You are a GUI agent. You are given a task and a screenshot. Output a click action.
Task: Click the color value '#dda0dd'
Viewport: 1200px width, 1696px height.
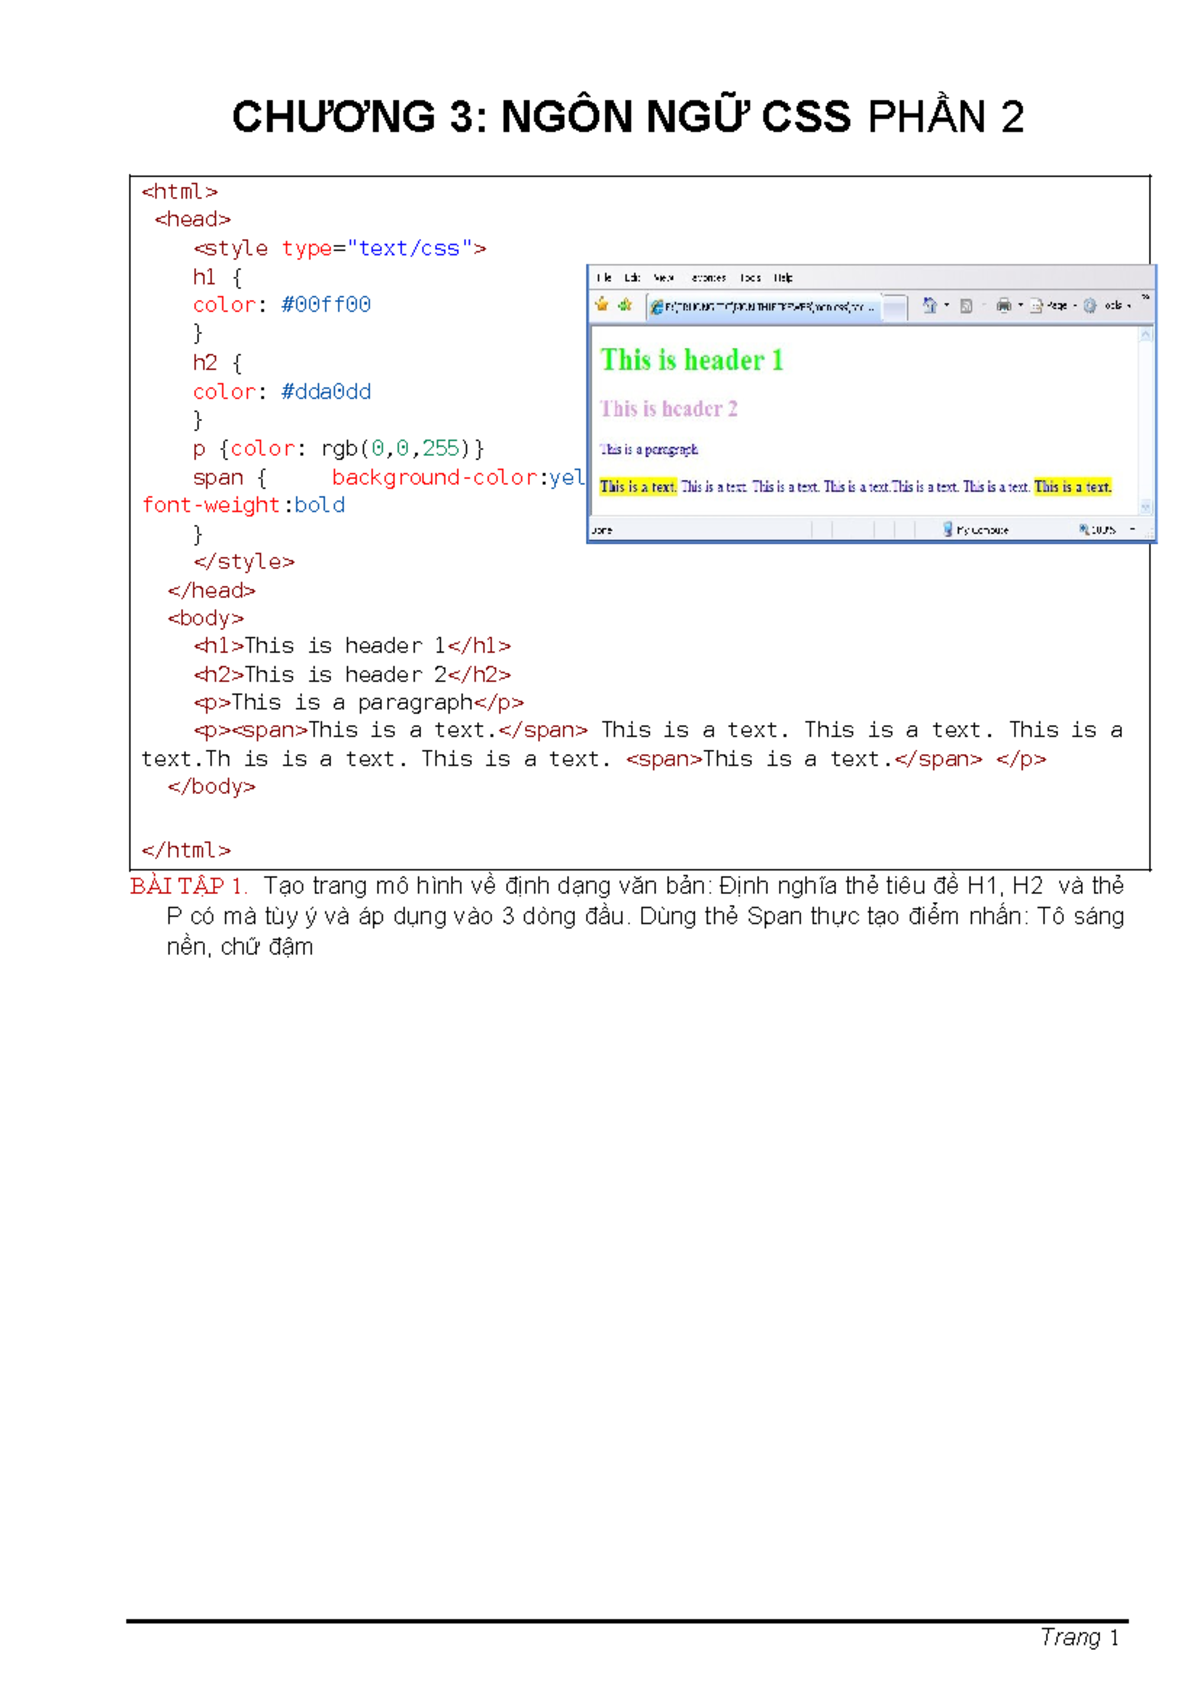click(x=326, y=392)
